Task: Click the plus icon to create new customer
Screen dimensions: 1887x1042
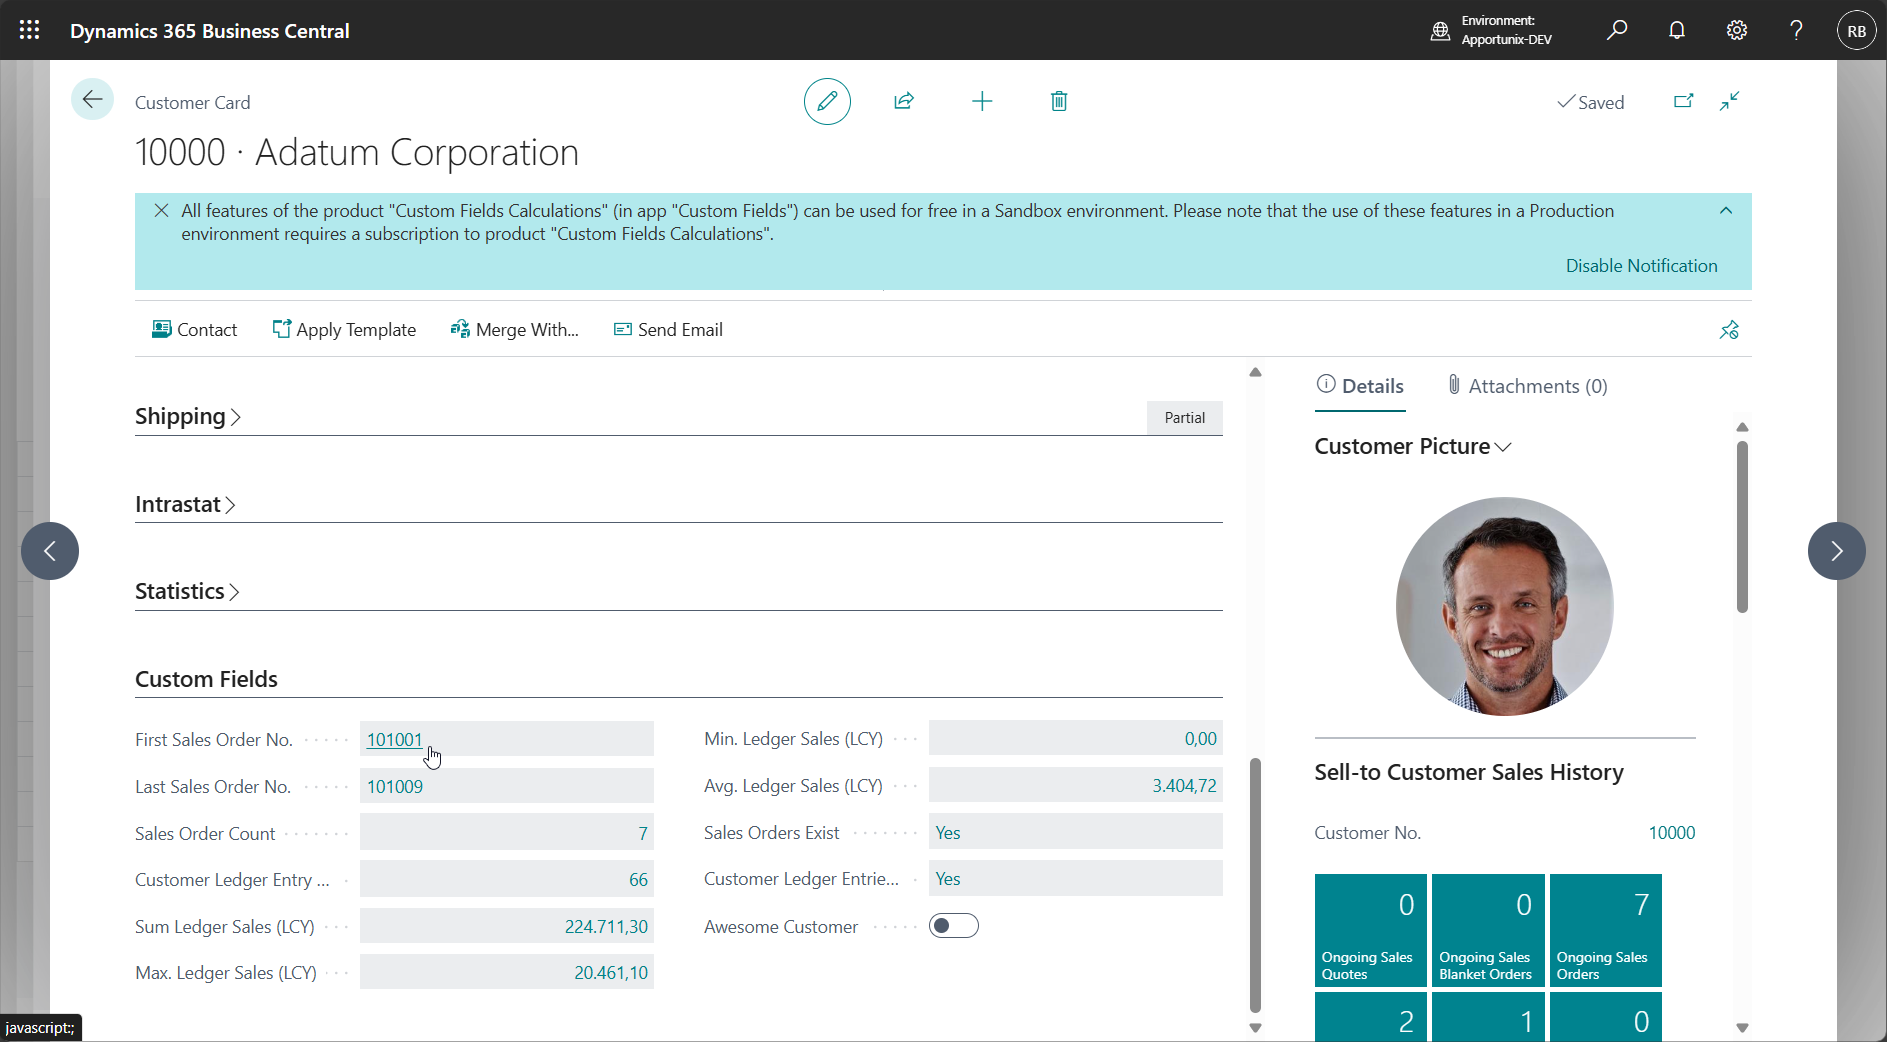Action: pos(982,101)
